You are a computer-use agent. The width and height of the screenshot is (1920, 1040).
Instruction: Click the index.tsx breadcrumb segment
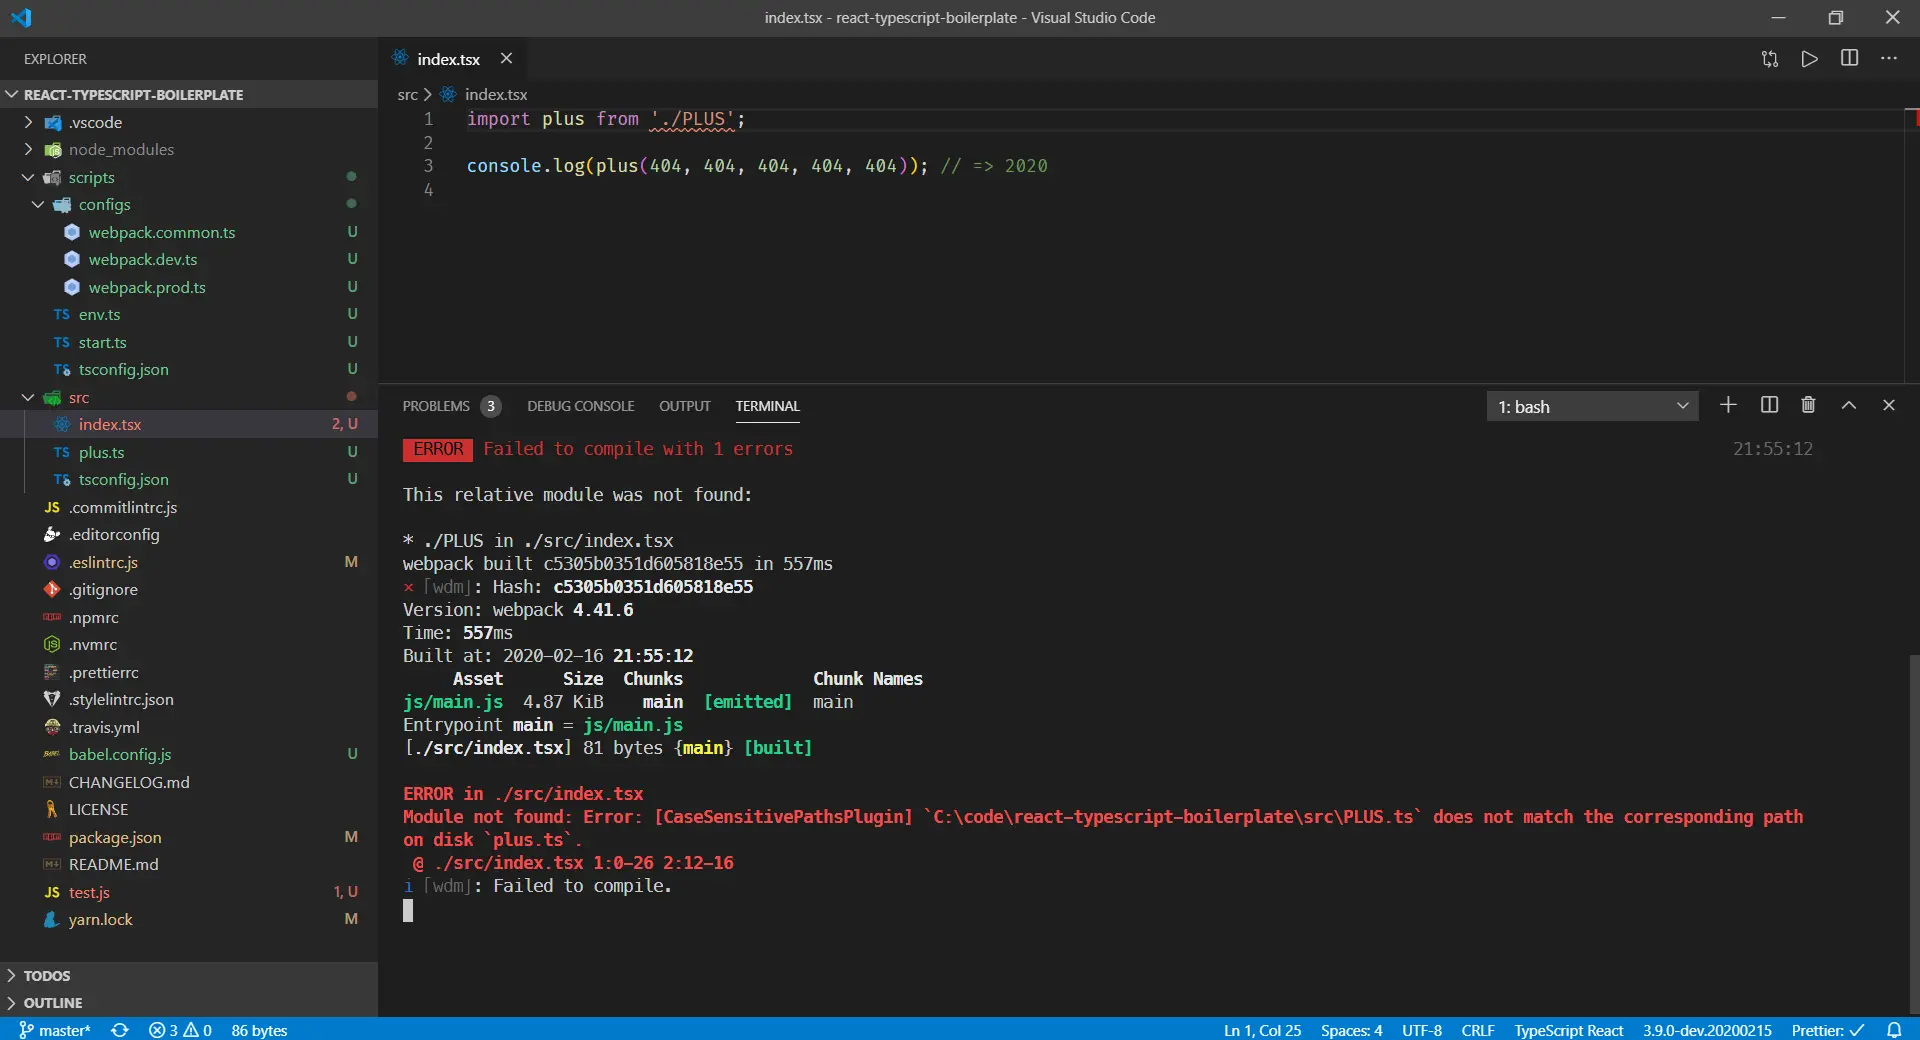(x=496, y=94)
